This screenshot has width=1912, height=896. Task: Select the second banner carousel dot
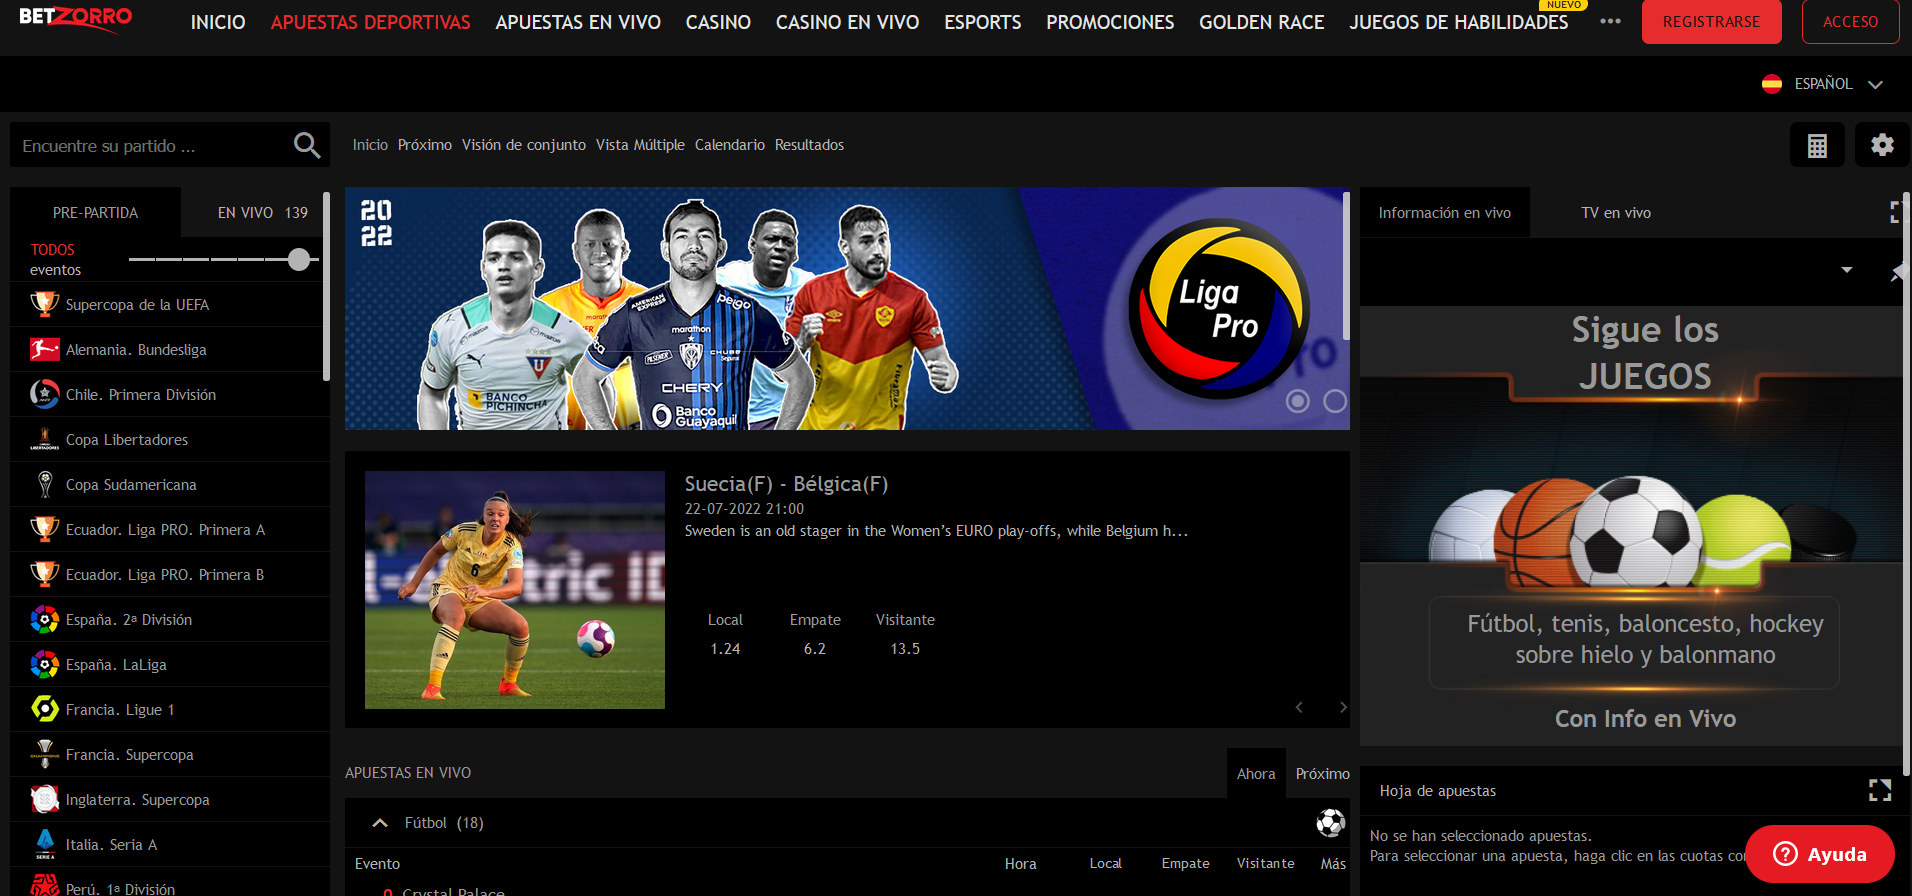click(x=1335, y=401)
